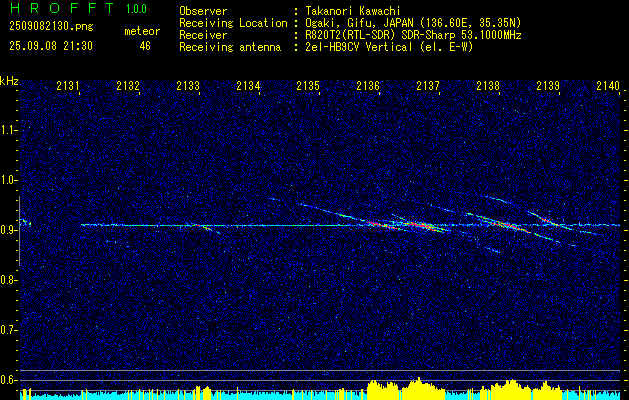The image size is (629, 400).
Task: Click the 'Receiver' field label
Action: click(x=203, y=35)
